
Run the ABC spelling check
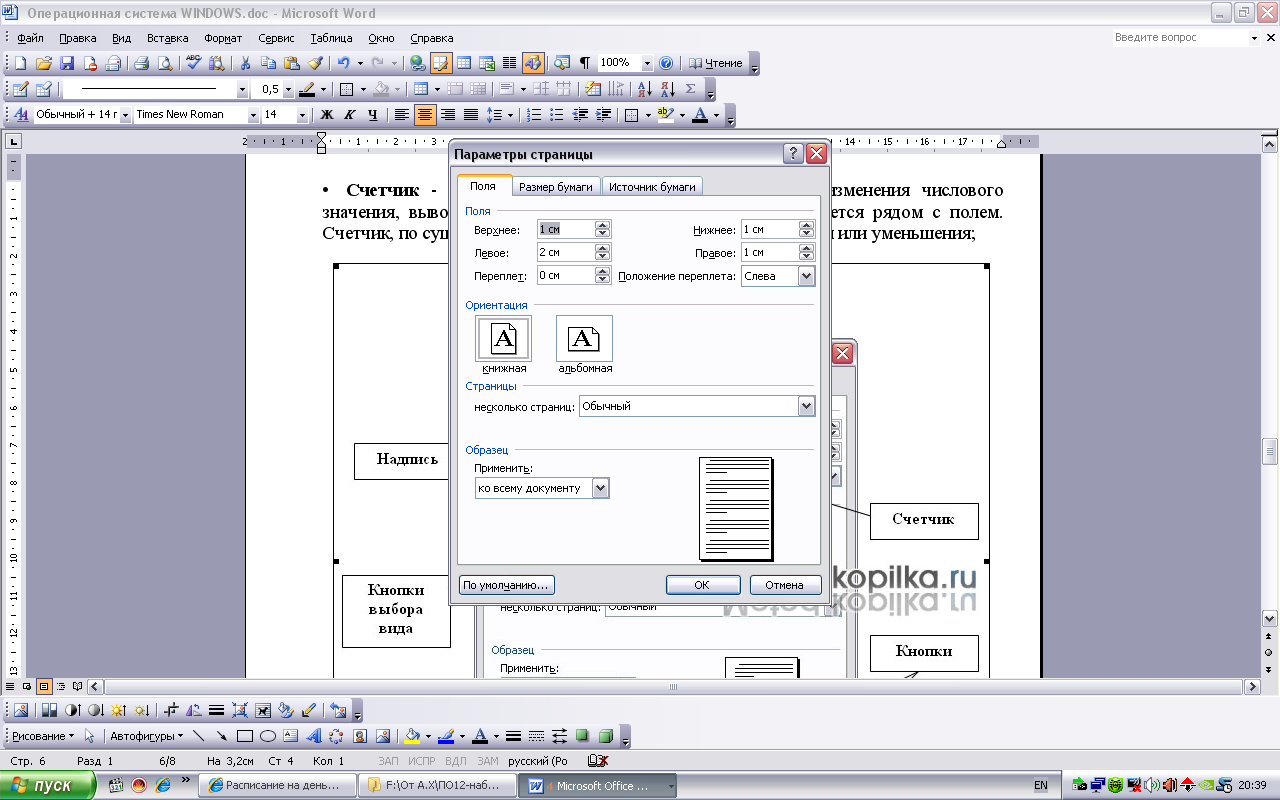(194, 63)
